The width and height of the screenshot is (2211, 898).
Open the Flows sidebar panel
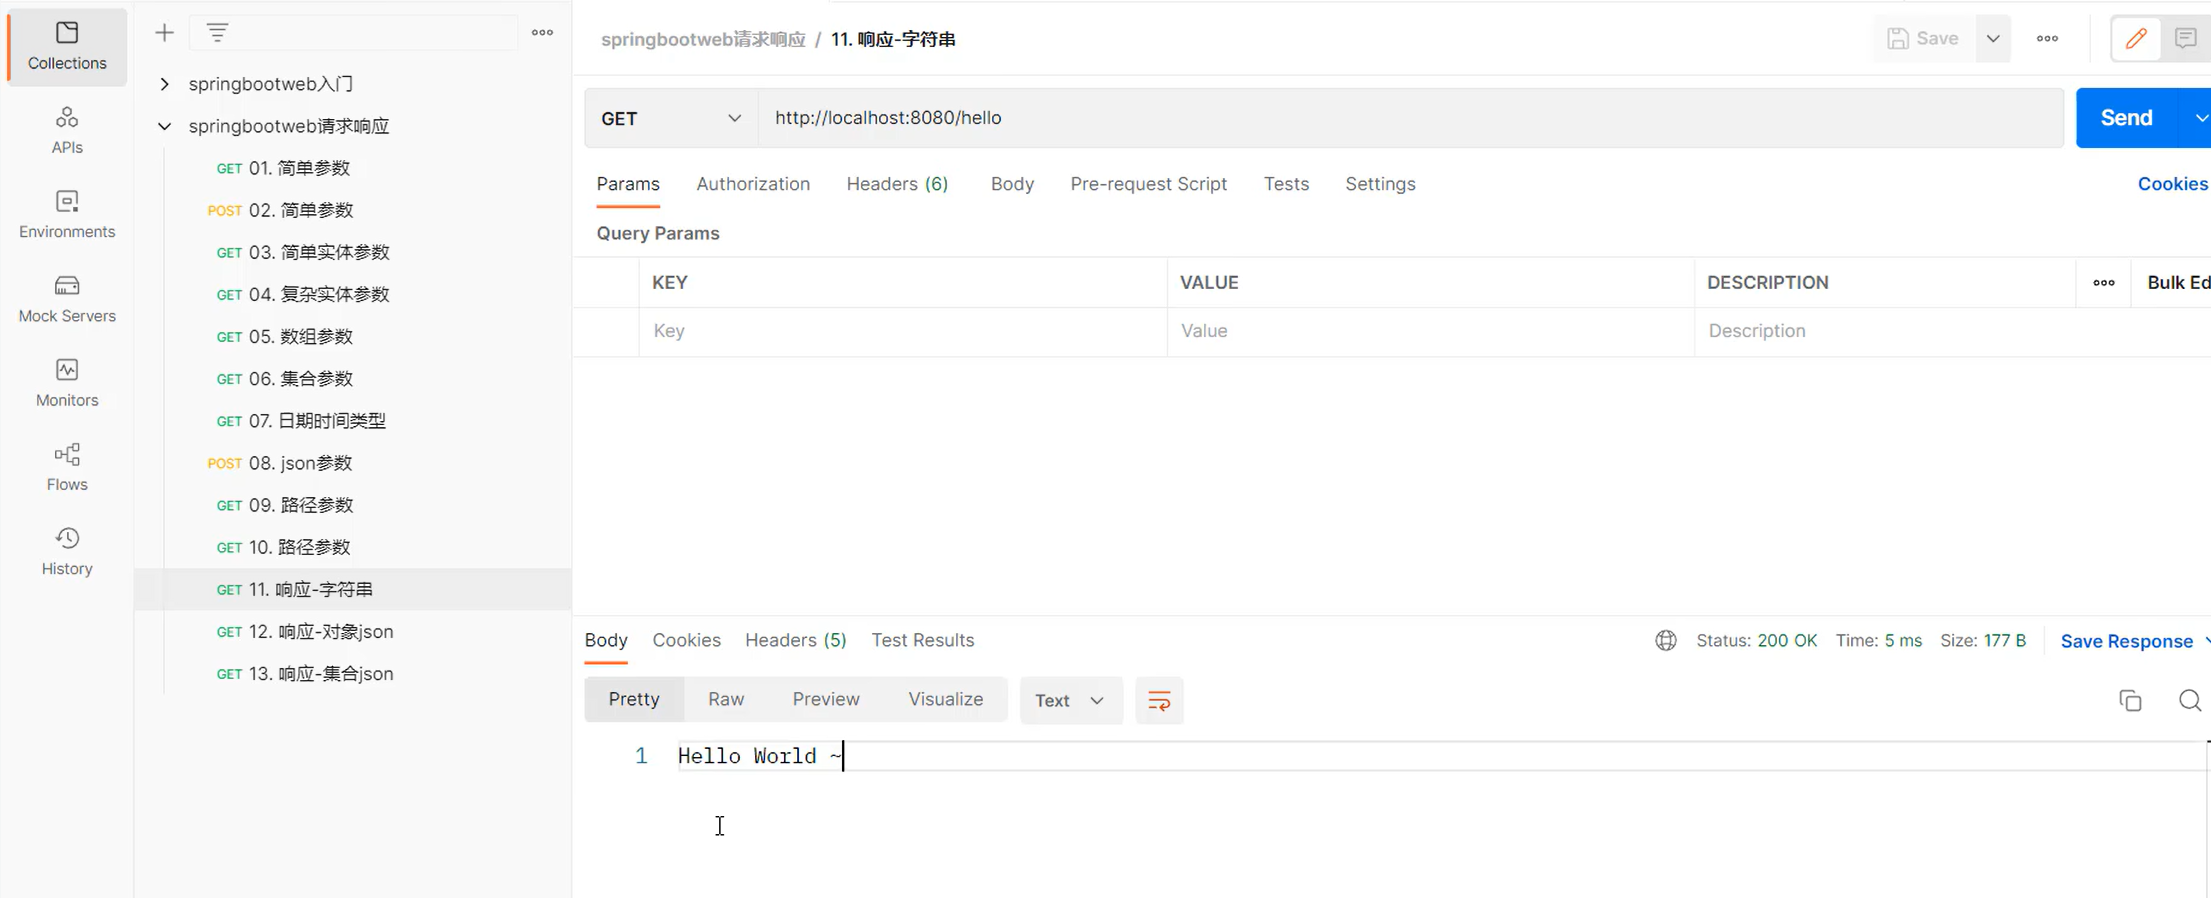click(x=67, y=467)
